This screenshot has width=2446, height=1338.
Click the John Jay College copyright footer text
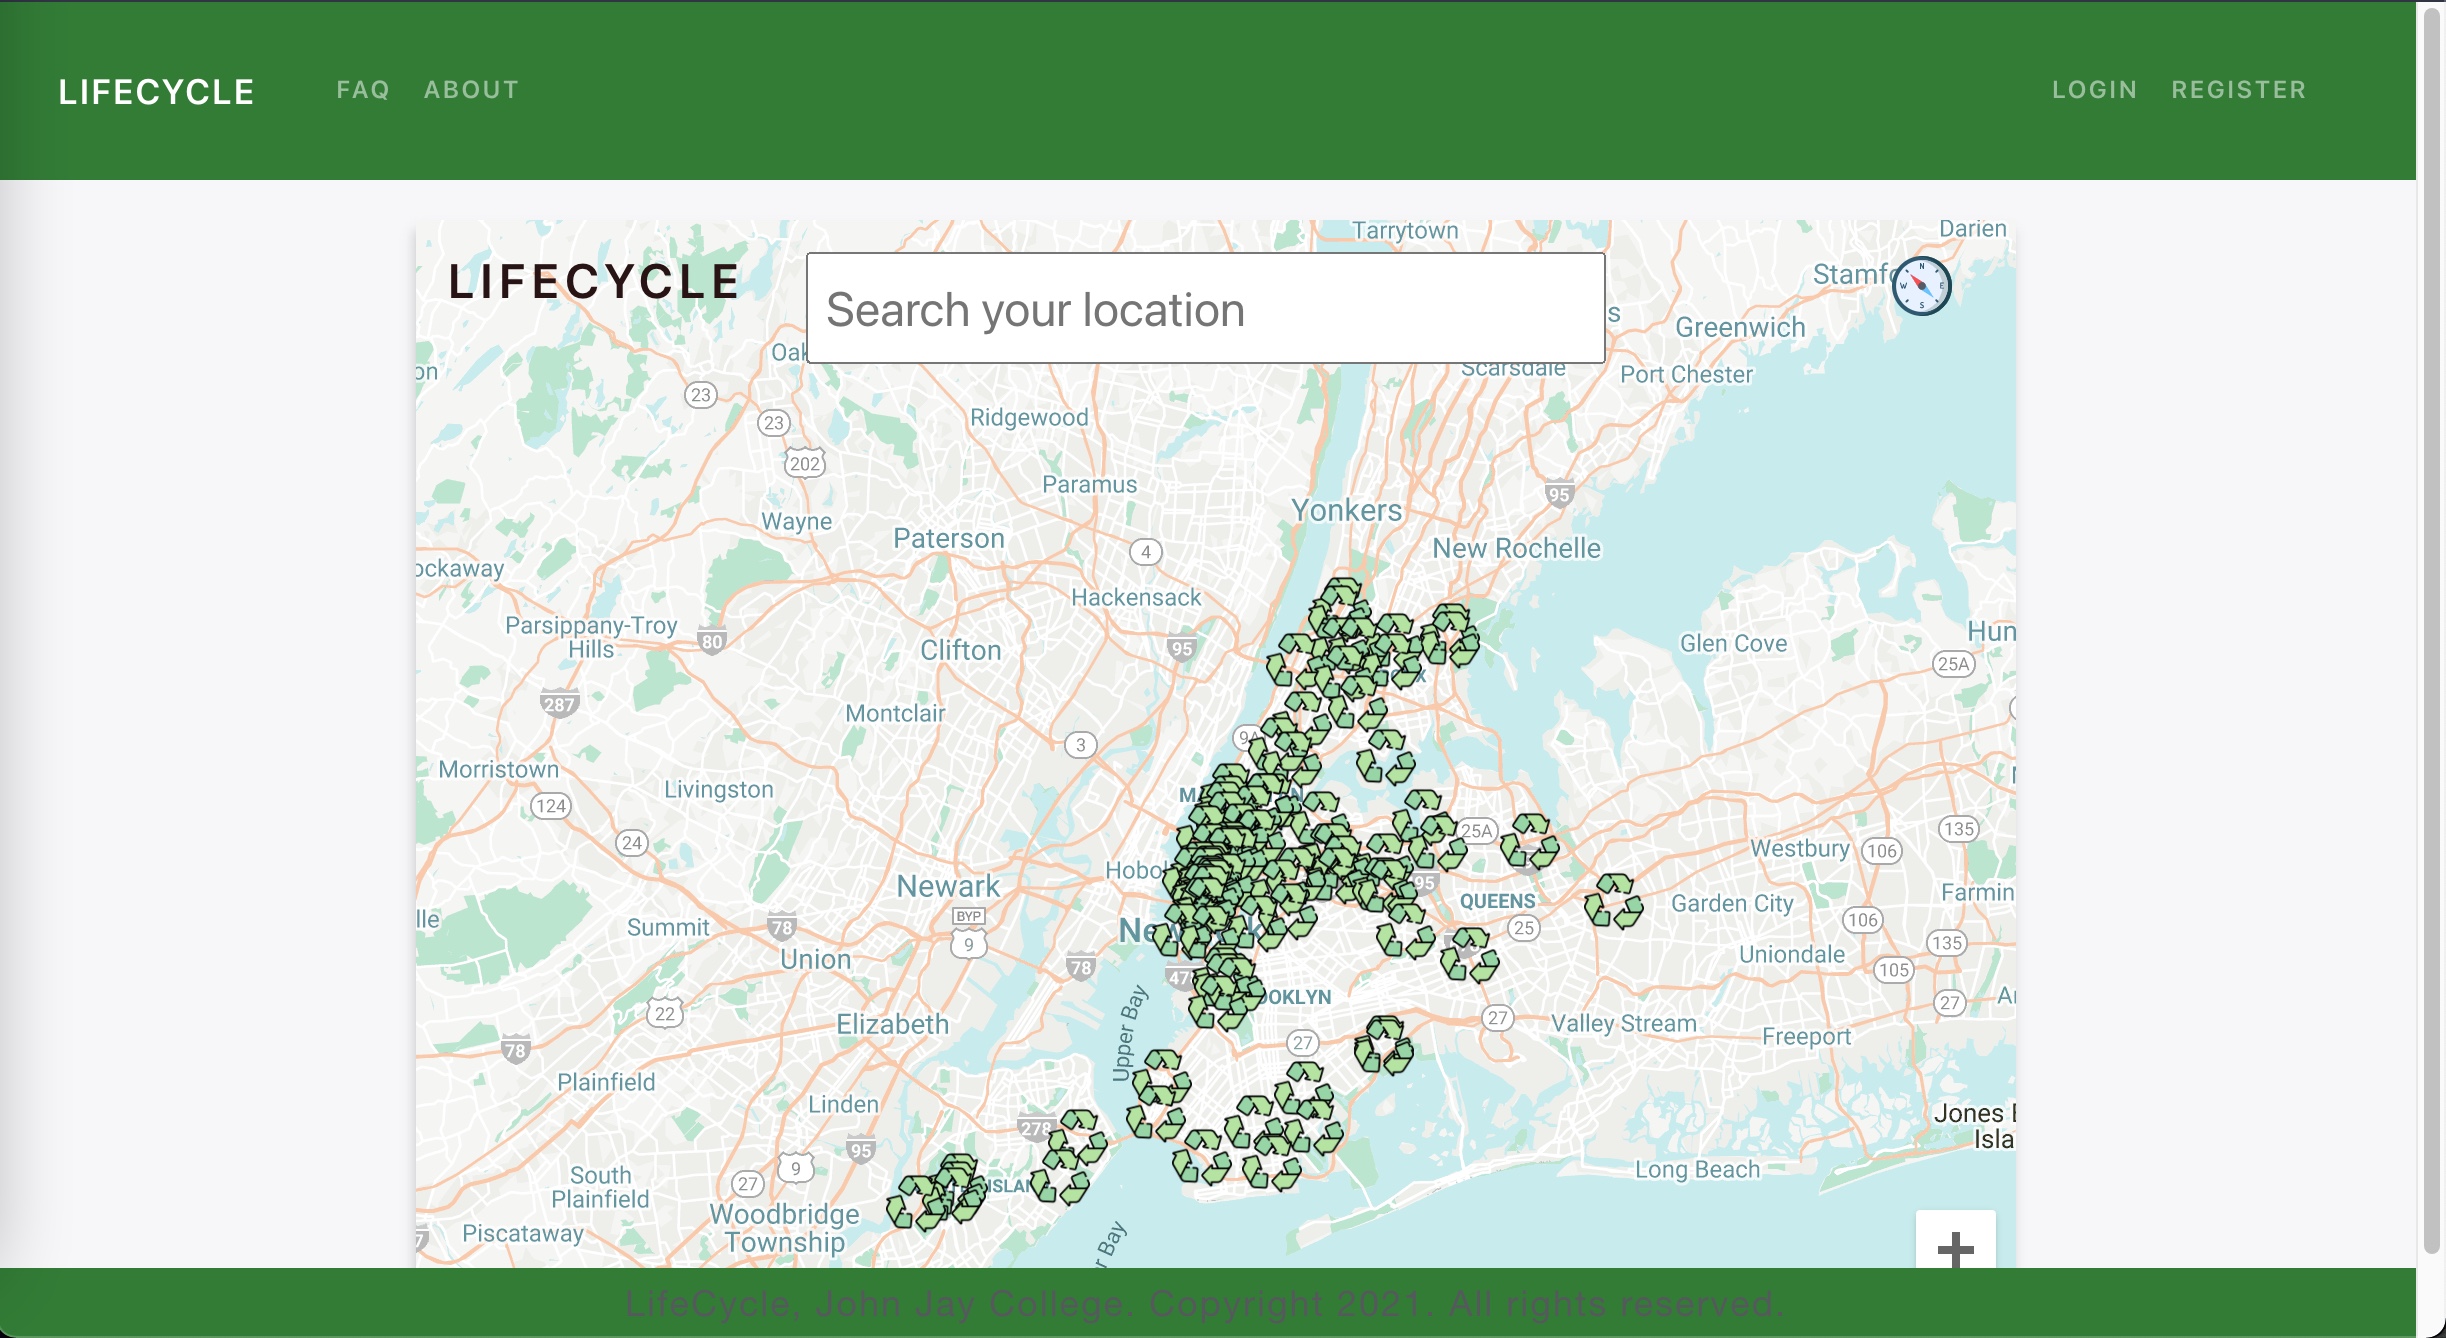[1201, 1303]
